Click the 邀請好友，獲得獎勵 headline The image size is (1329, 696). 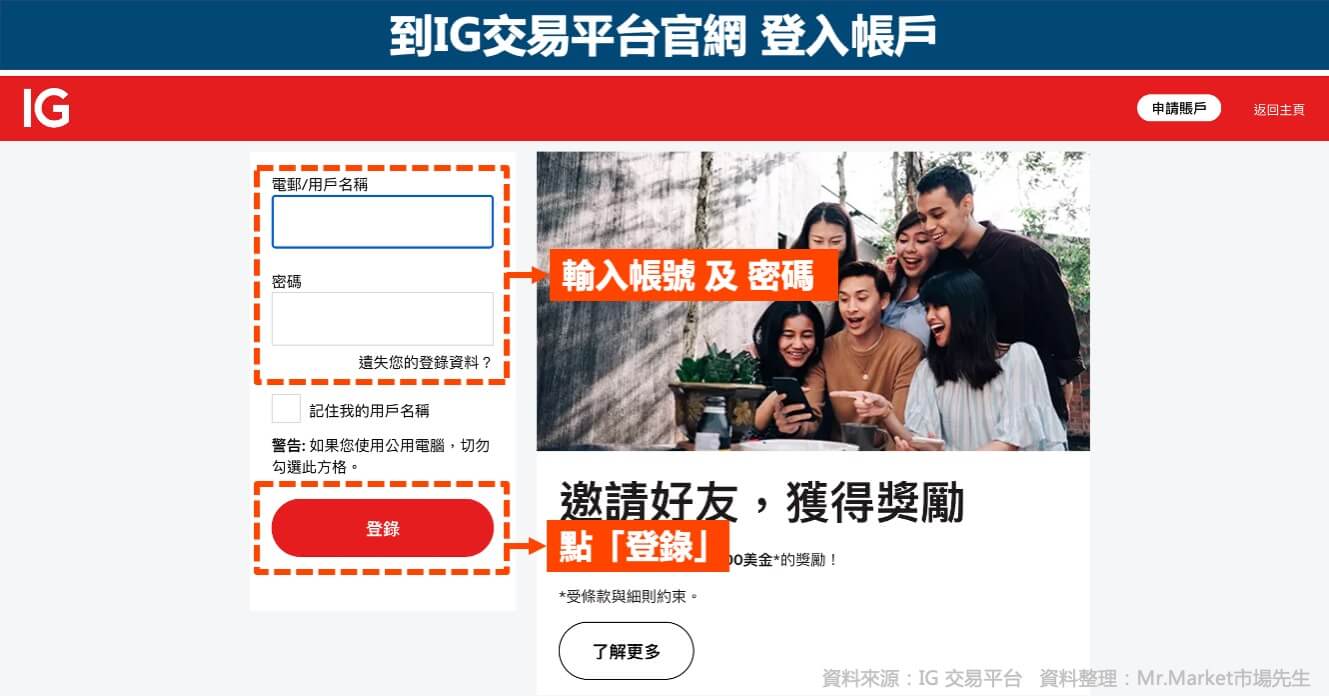(761, 502)
